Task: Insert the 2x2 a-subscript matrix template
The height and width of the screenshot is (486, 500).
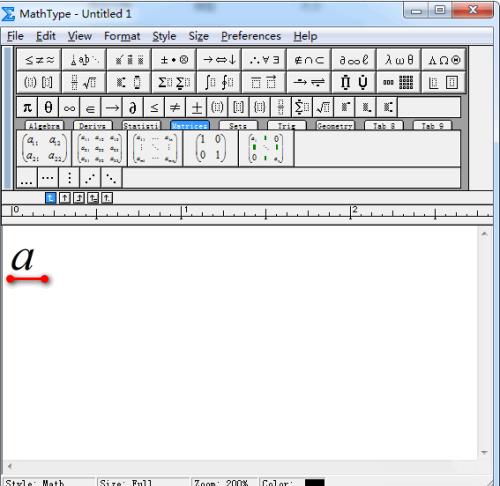Action: tap(44, 148)
